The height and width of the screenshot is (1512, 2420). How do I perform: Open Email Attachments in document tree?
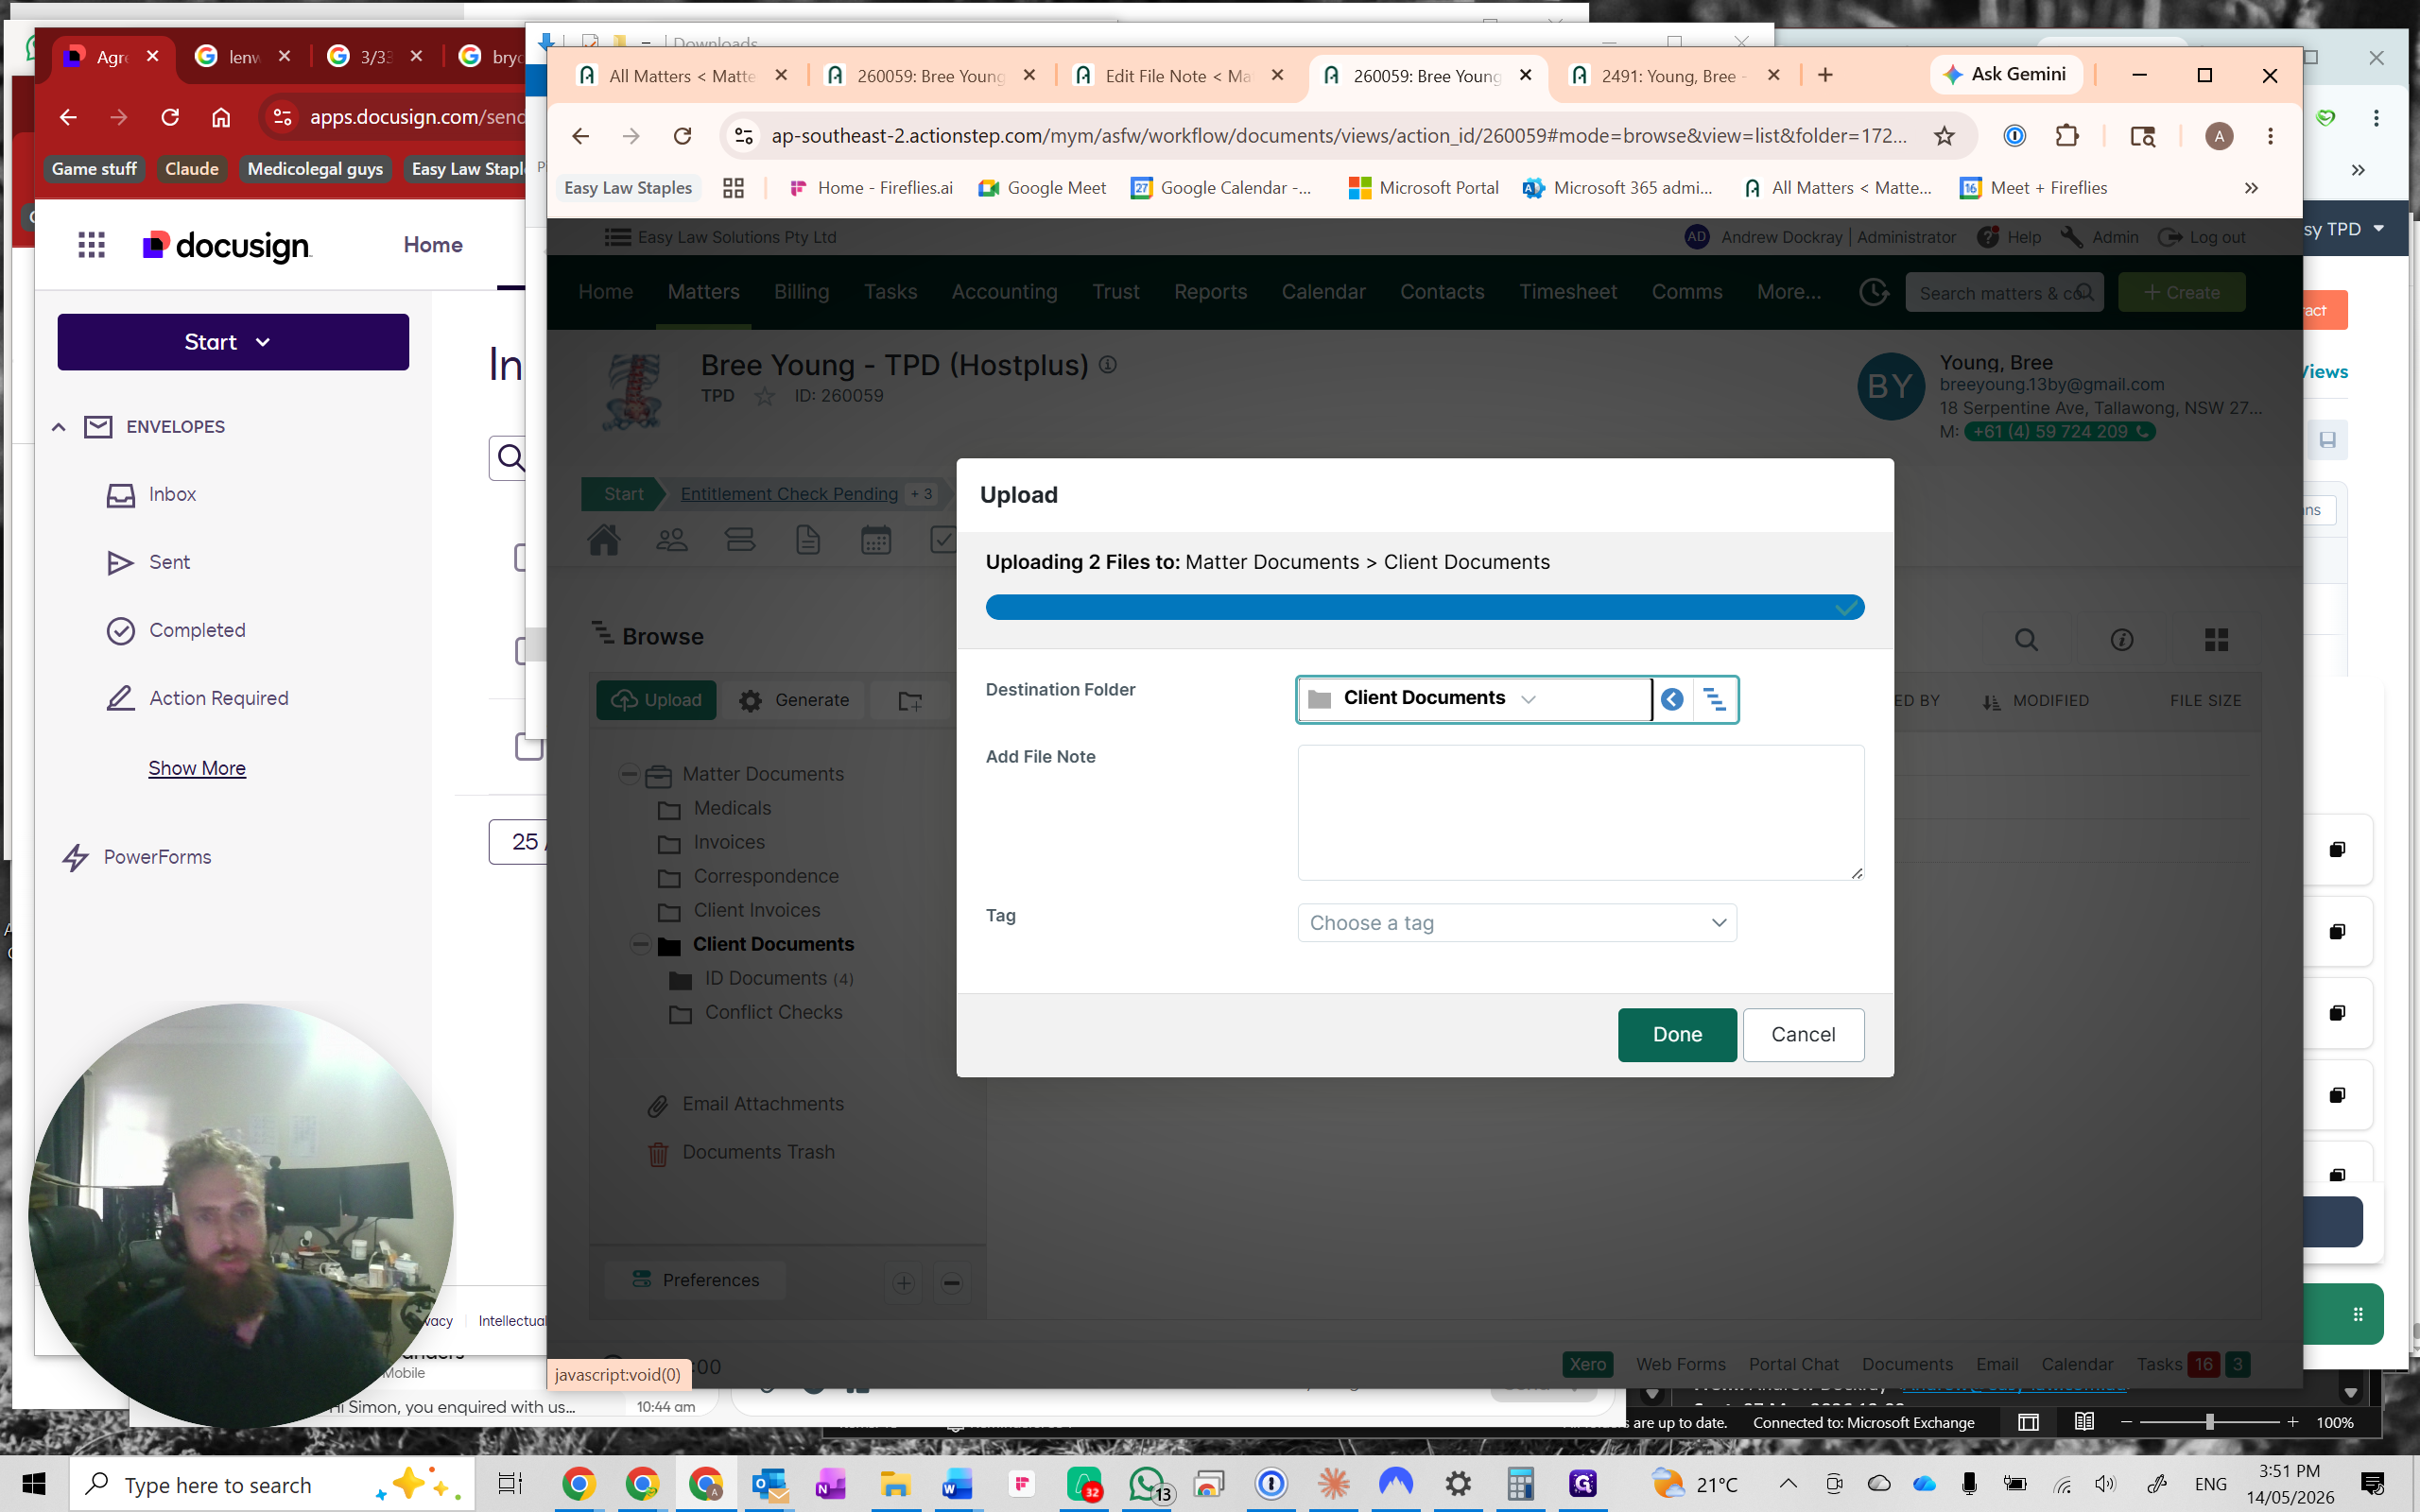(x=762, y=1104)
